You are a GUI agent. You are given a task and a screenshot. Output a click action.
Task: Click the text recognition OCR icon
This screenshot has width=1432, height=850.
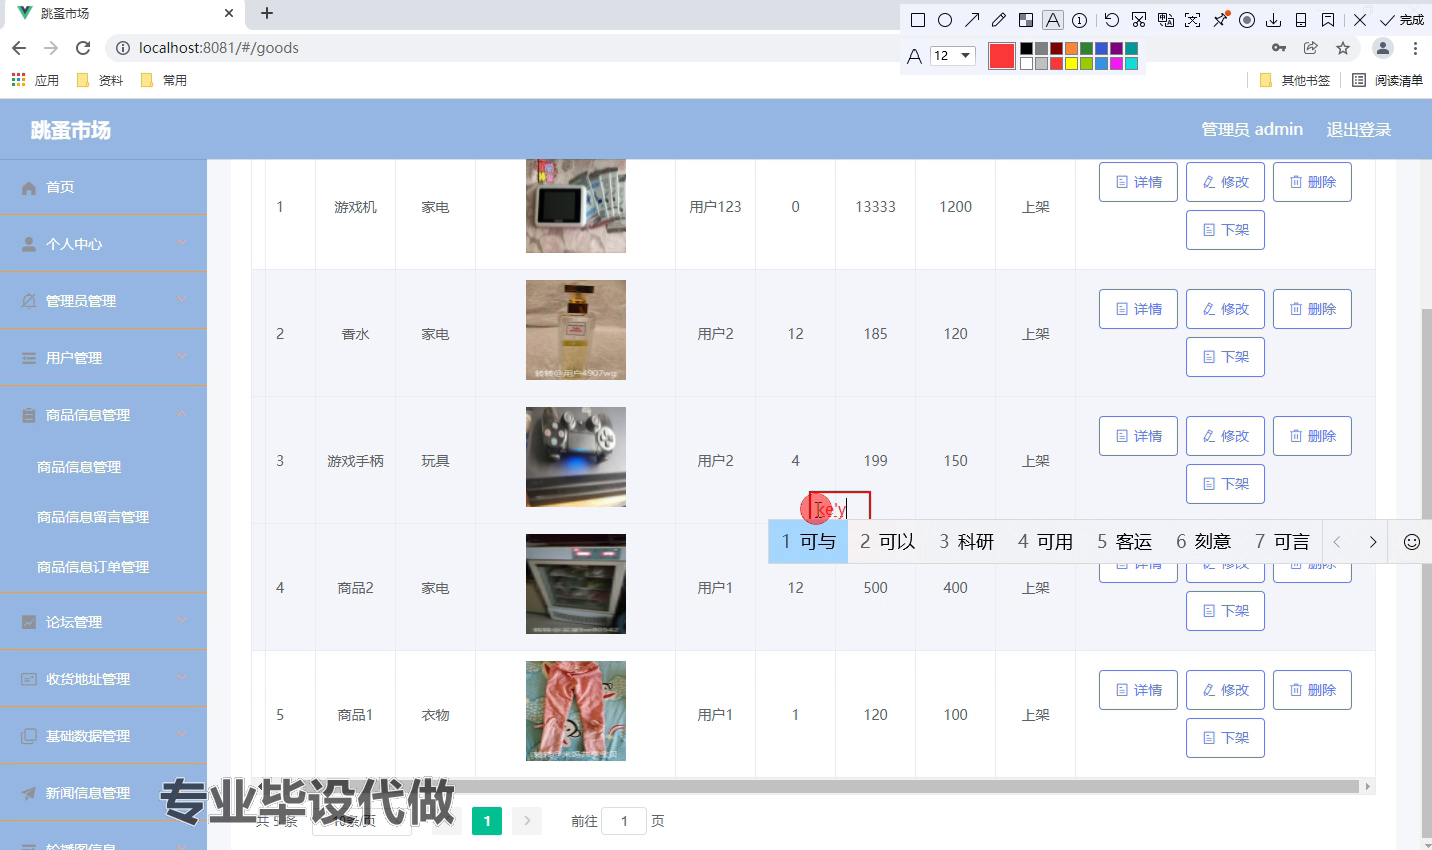coord(1193,20)
